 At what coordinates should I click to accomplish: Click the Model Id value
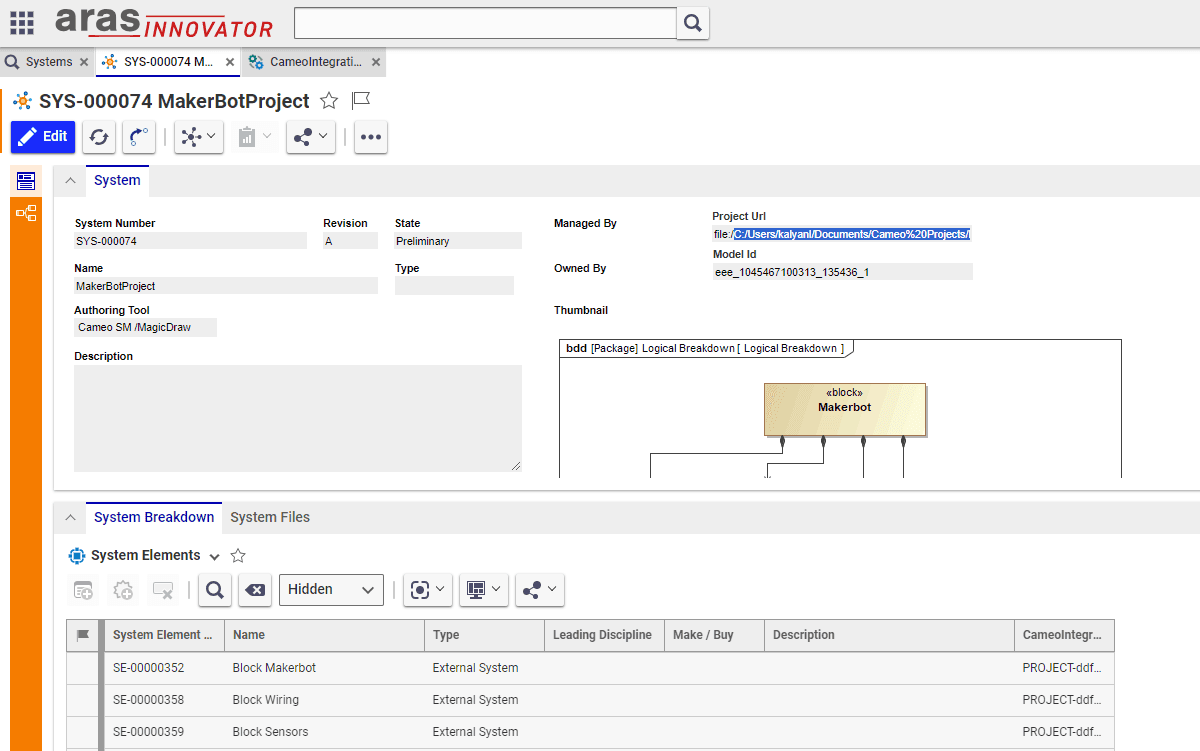(842, 272)
